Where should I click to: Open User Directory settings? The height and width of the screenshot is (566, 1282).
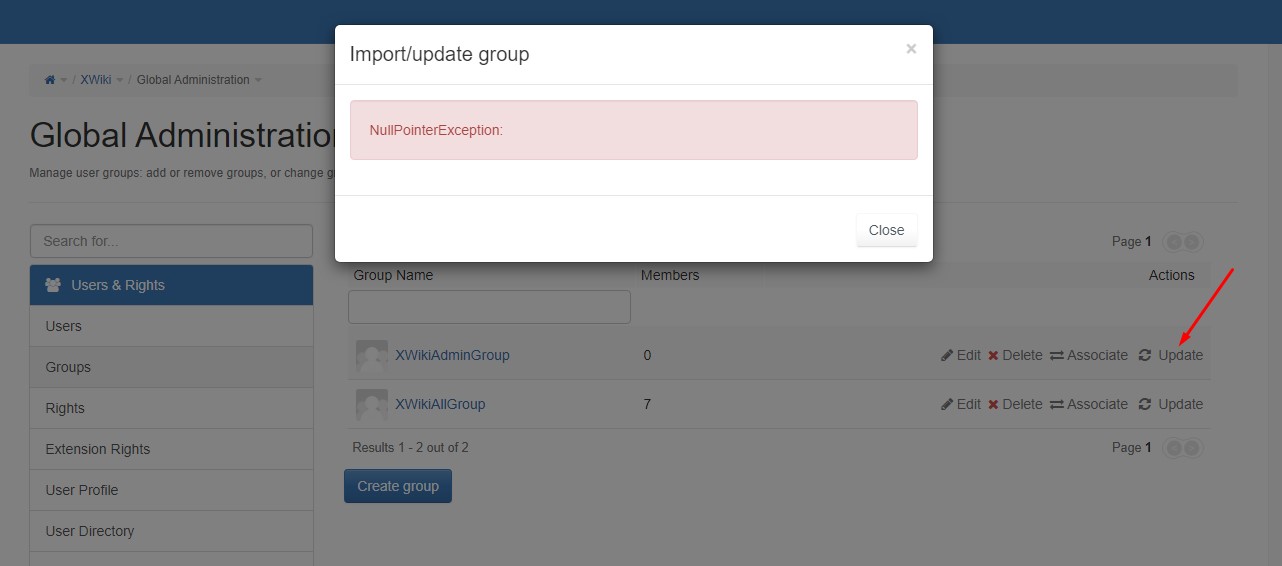(171, 531)
